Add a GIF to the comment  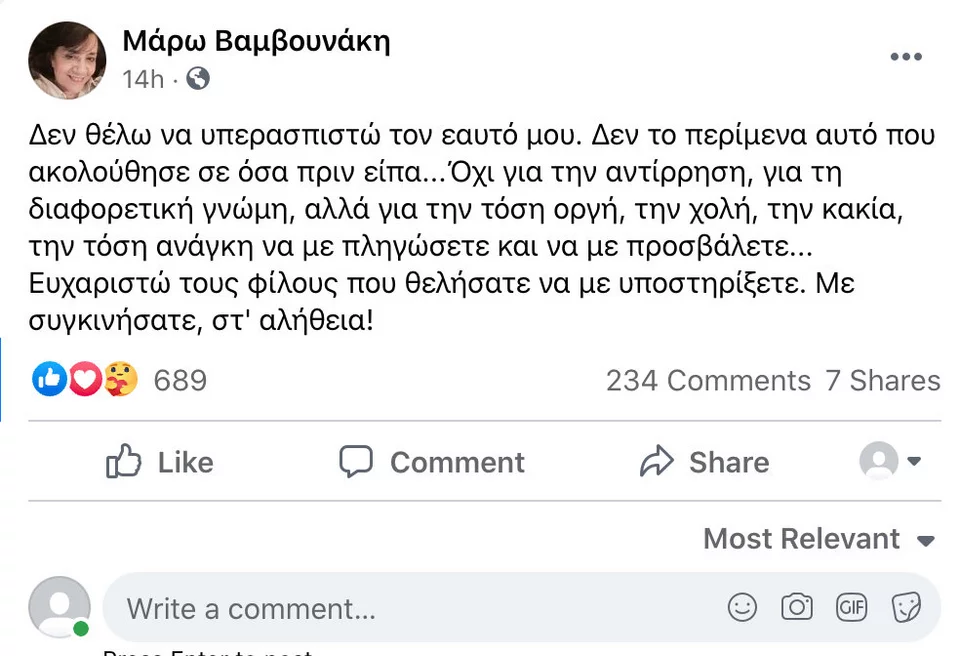(851, 607)
